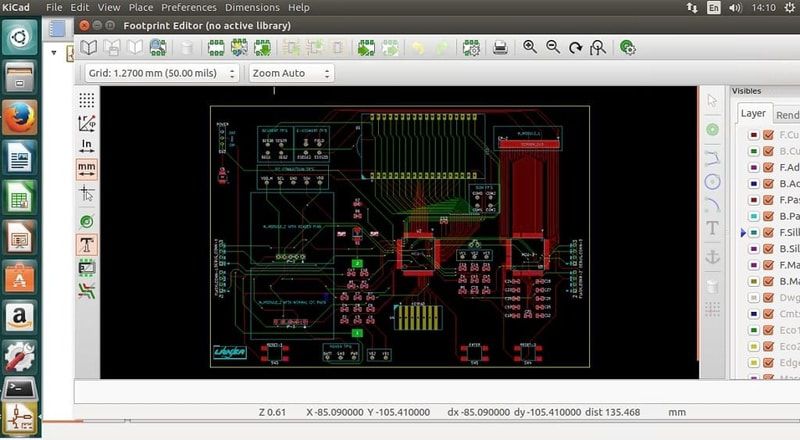Open the Help menu
The image size is (800, 440).
coord(298,8)
